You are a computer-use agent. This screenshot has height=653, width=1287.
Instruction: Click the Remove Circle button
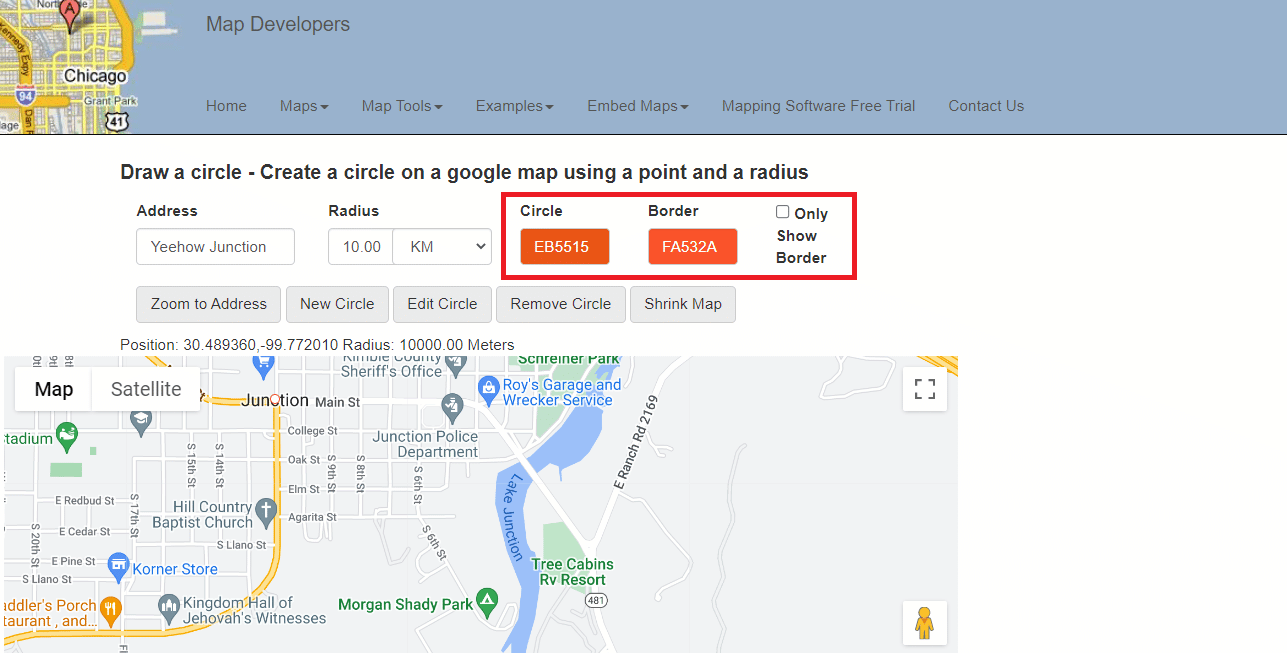click(x=560, y=304)
